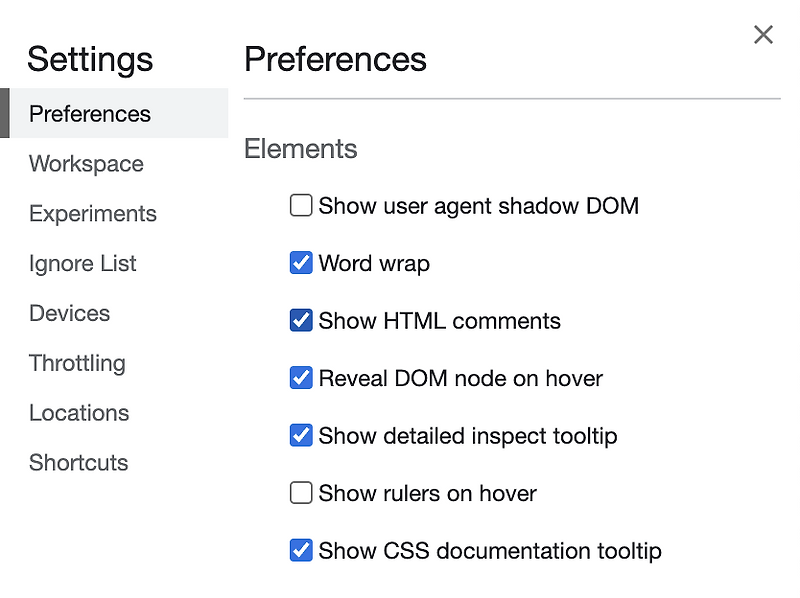The width and height of the screenshot is (800, 598).
Task: Open the Throttling settings tab
Action: click(77, 363)
